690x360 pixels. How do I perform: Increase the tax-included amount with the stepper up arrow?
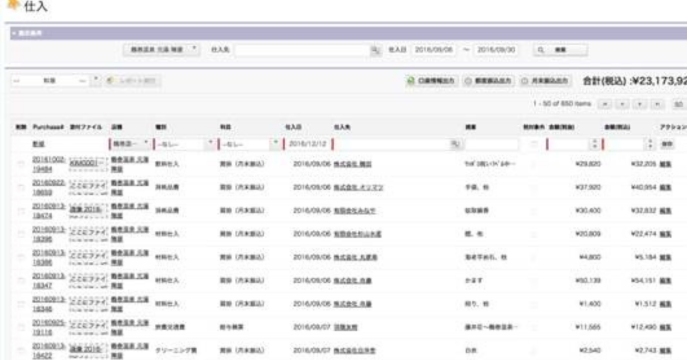tap(650, 141)
